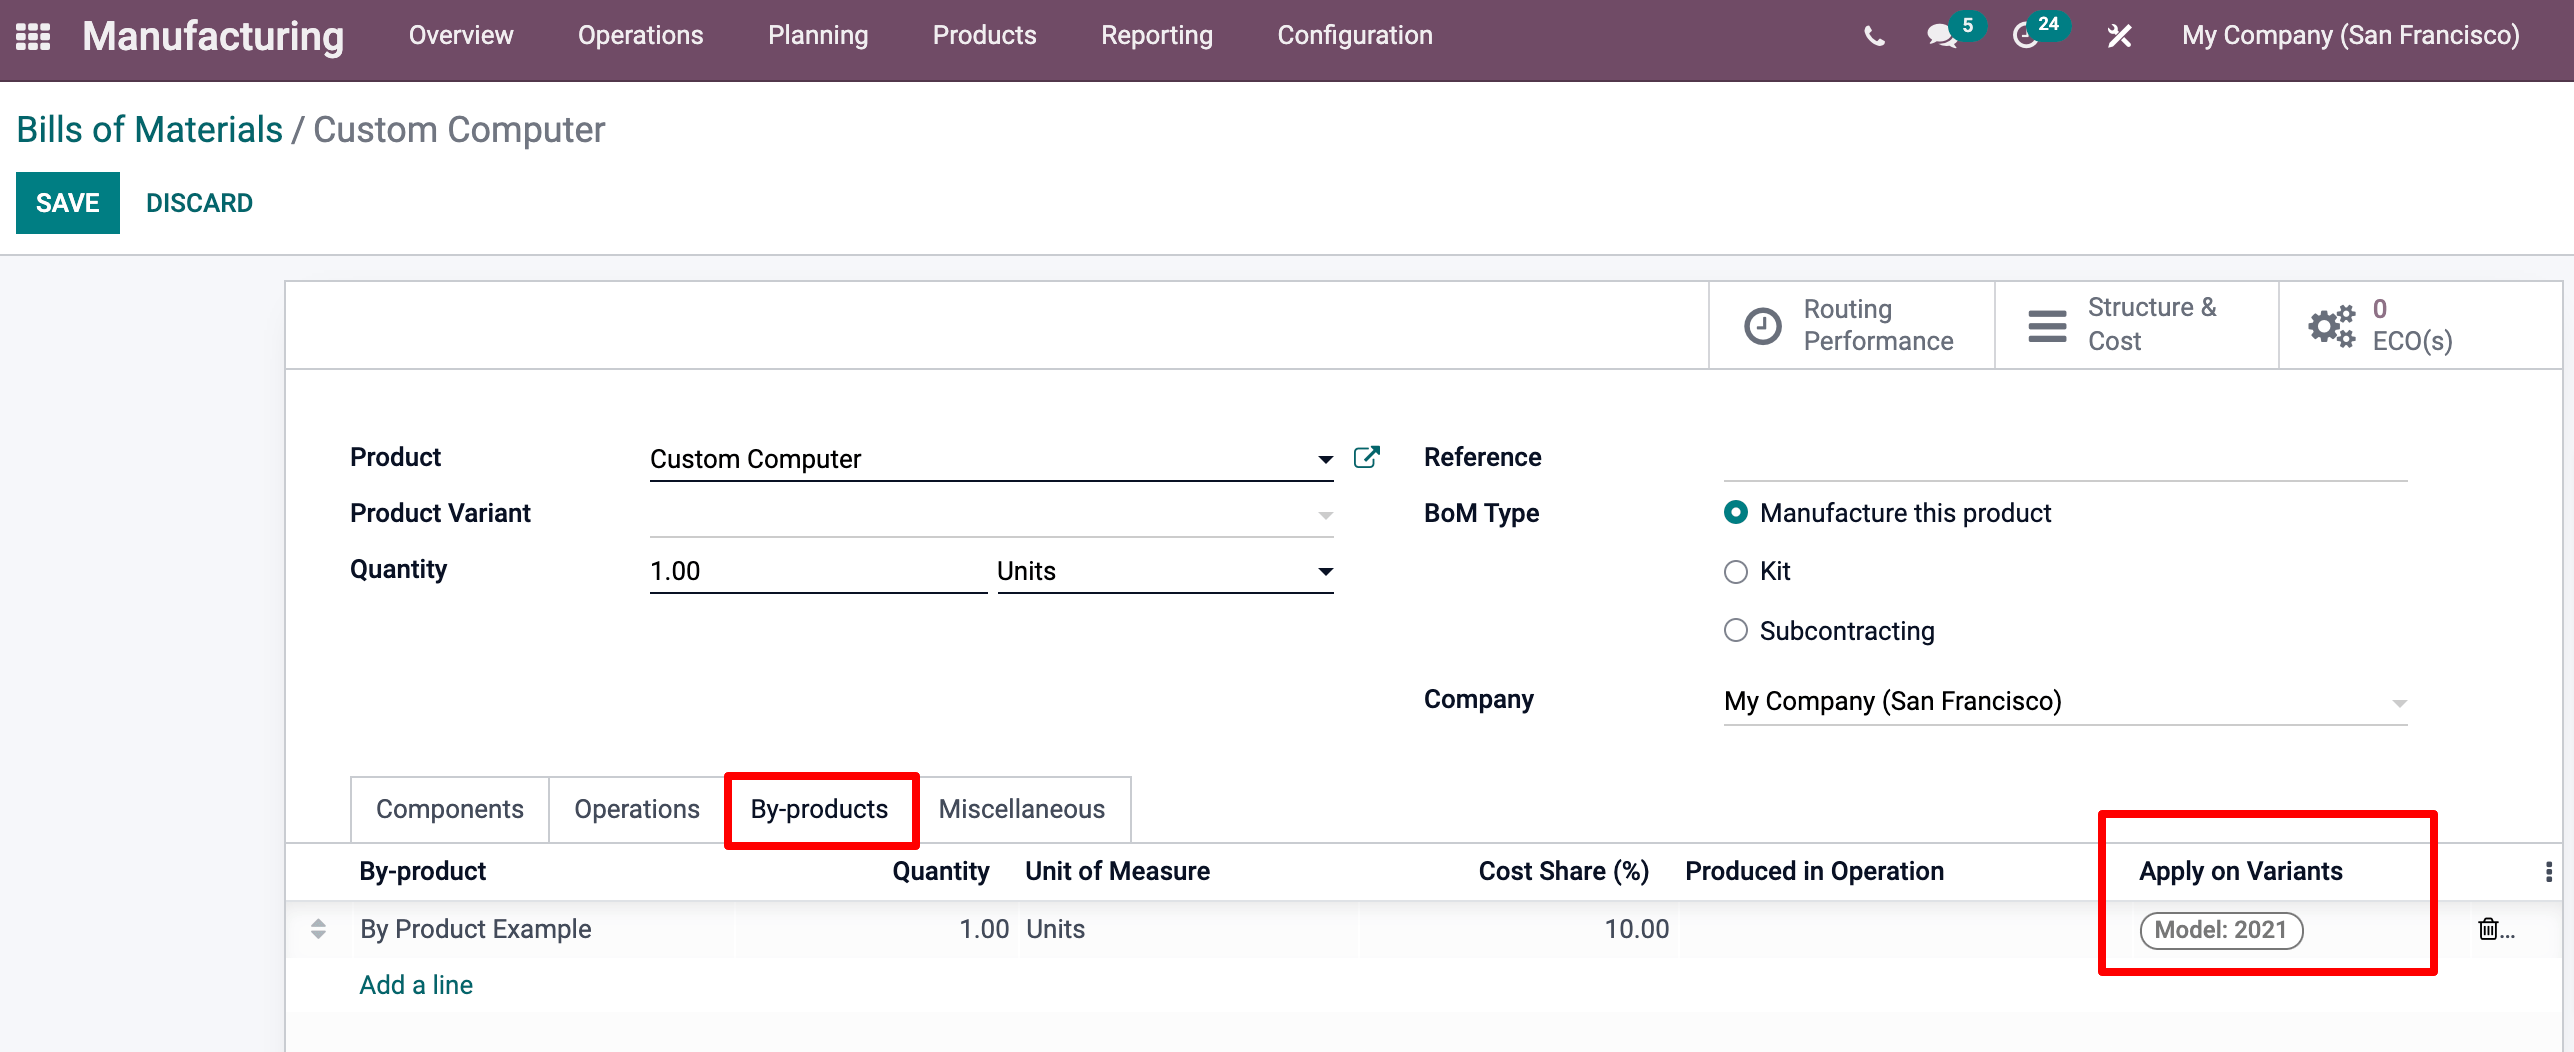The image size is (2574, 1052).
Task: Expand the Product Variant dropdown
Action: (1325, 516)
